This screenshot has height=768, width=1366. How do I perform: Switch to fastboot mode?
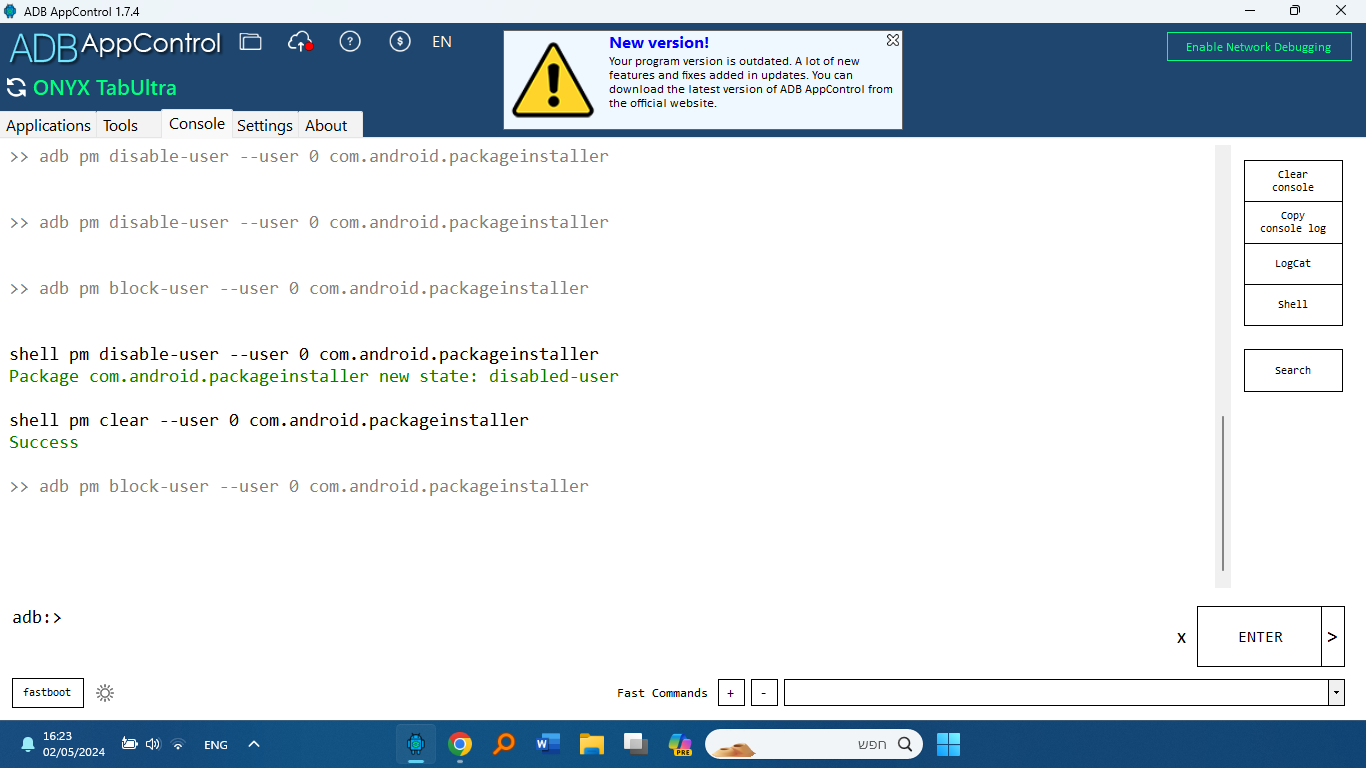[x=48, y=693]
